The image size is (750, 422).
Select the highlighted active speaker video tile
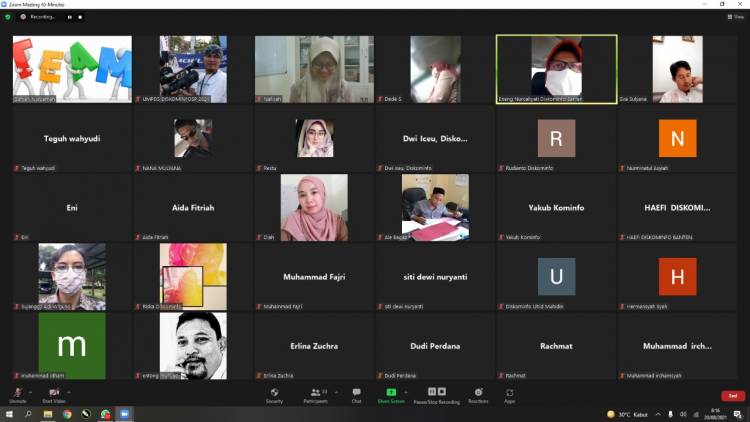(x=556, y=69)
